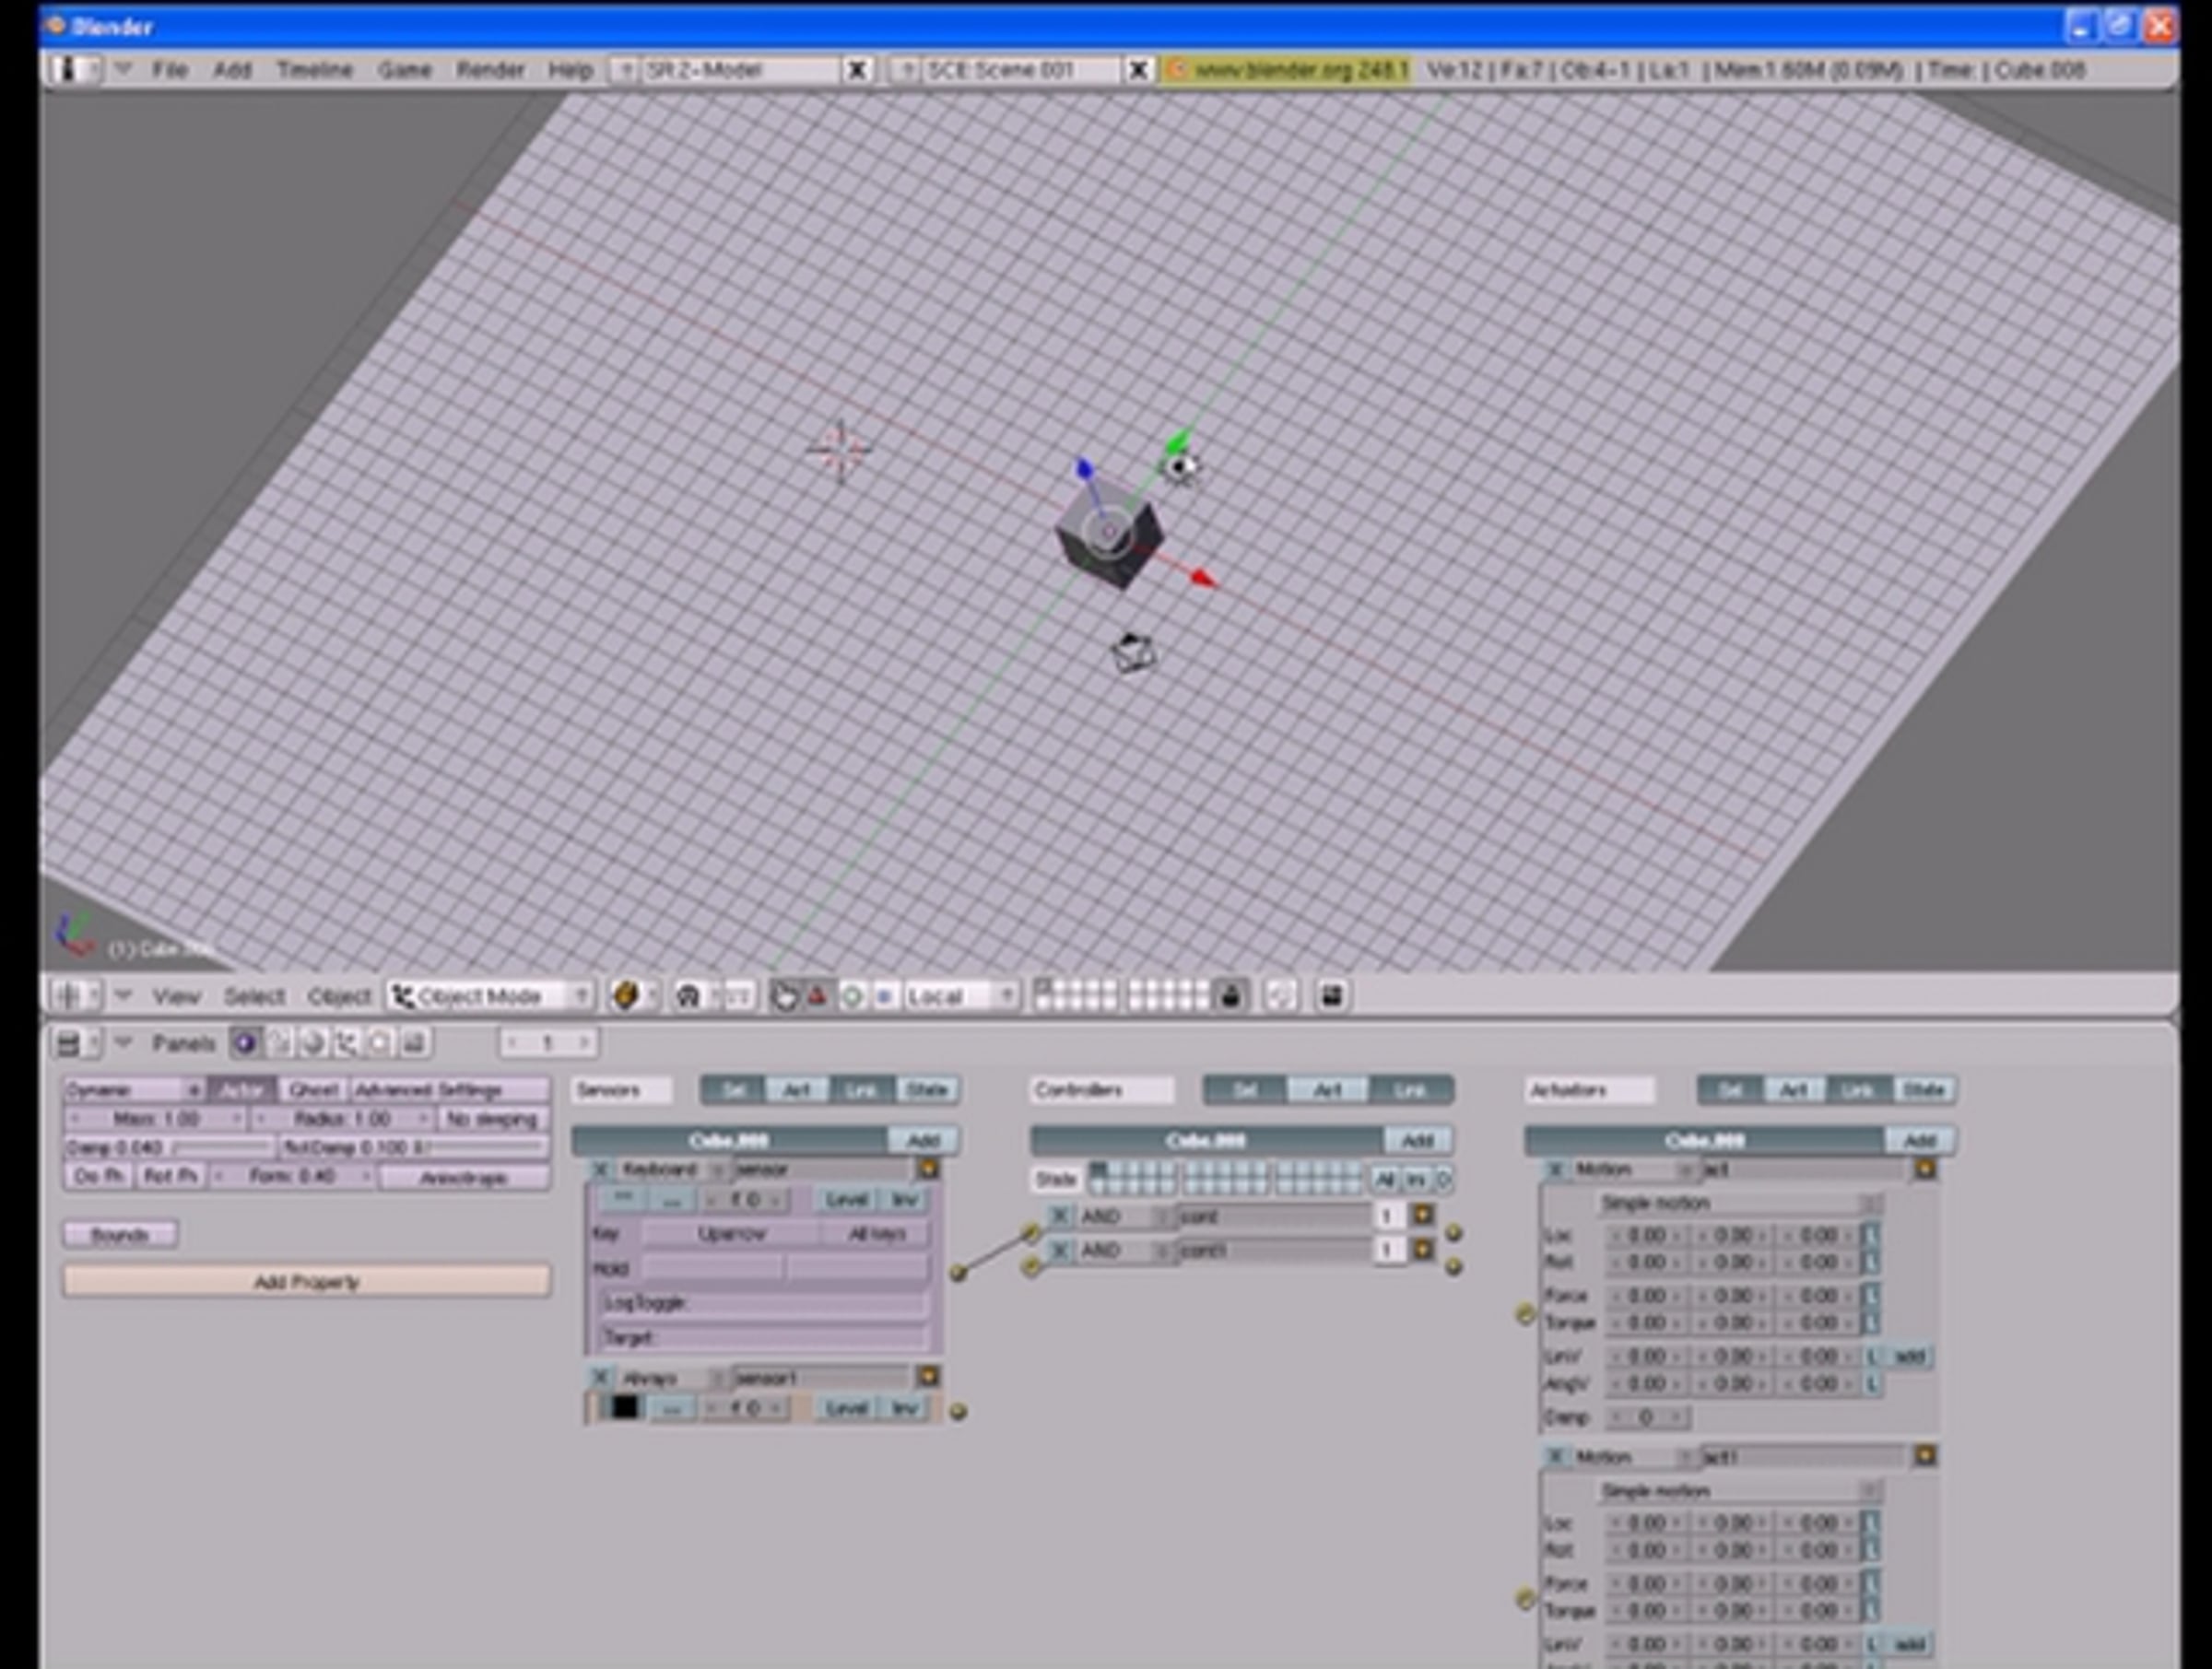Toggle the Actor button

pos(242,1090)
